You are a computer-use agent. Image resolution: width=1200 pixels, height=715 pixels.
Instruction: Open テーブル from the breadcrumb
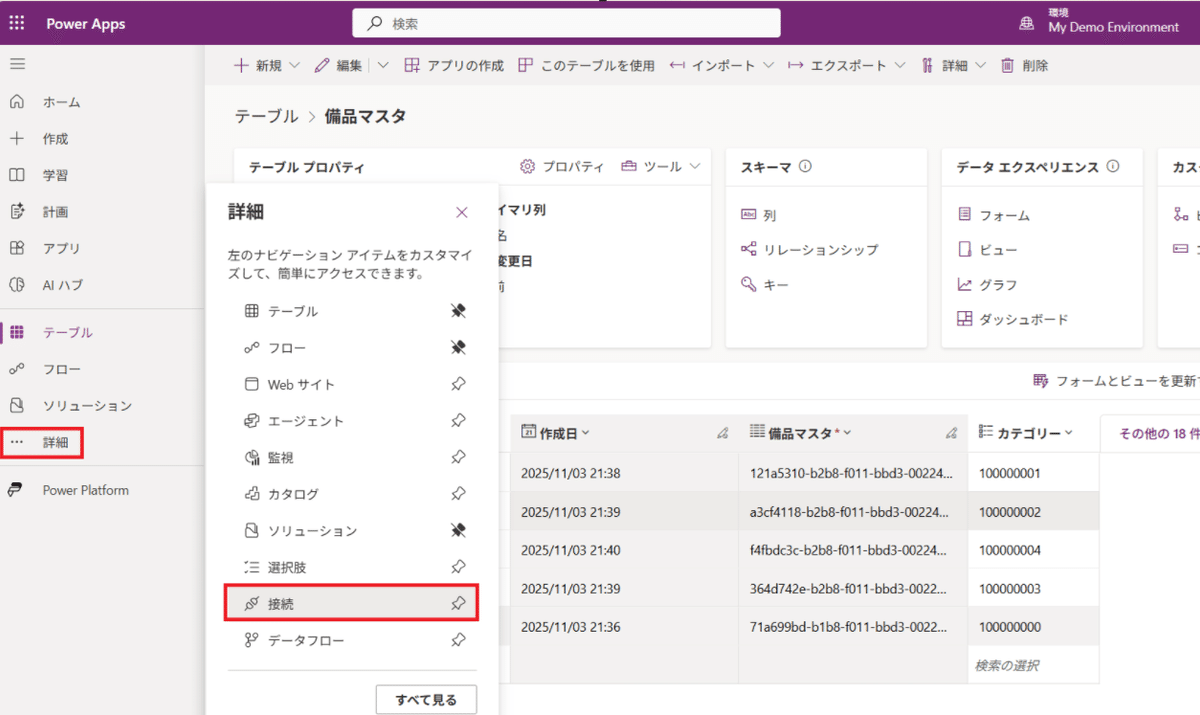[266, 116]
